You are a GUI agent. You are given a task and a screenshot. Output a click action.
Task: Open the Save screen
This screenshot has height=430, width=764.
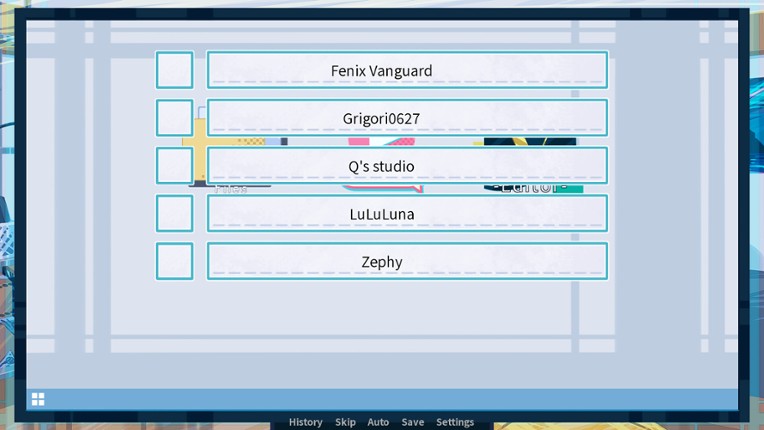pyautogui.click(x=413, y=422)
